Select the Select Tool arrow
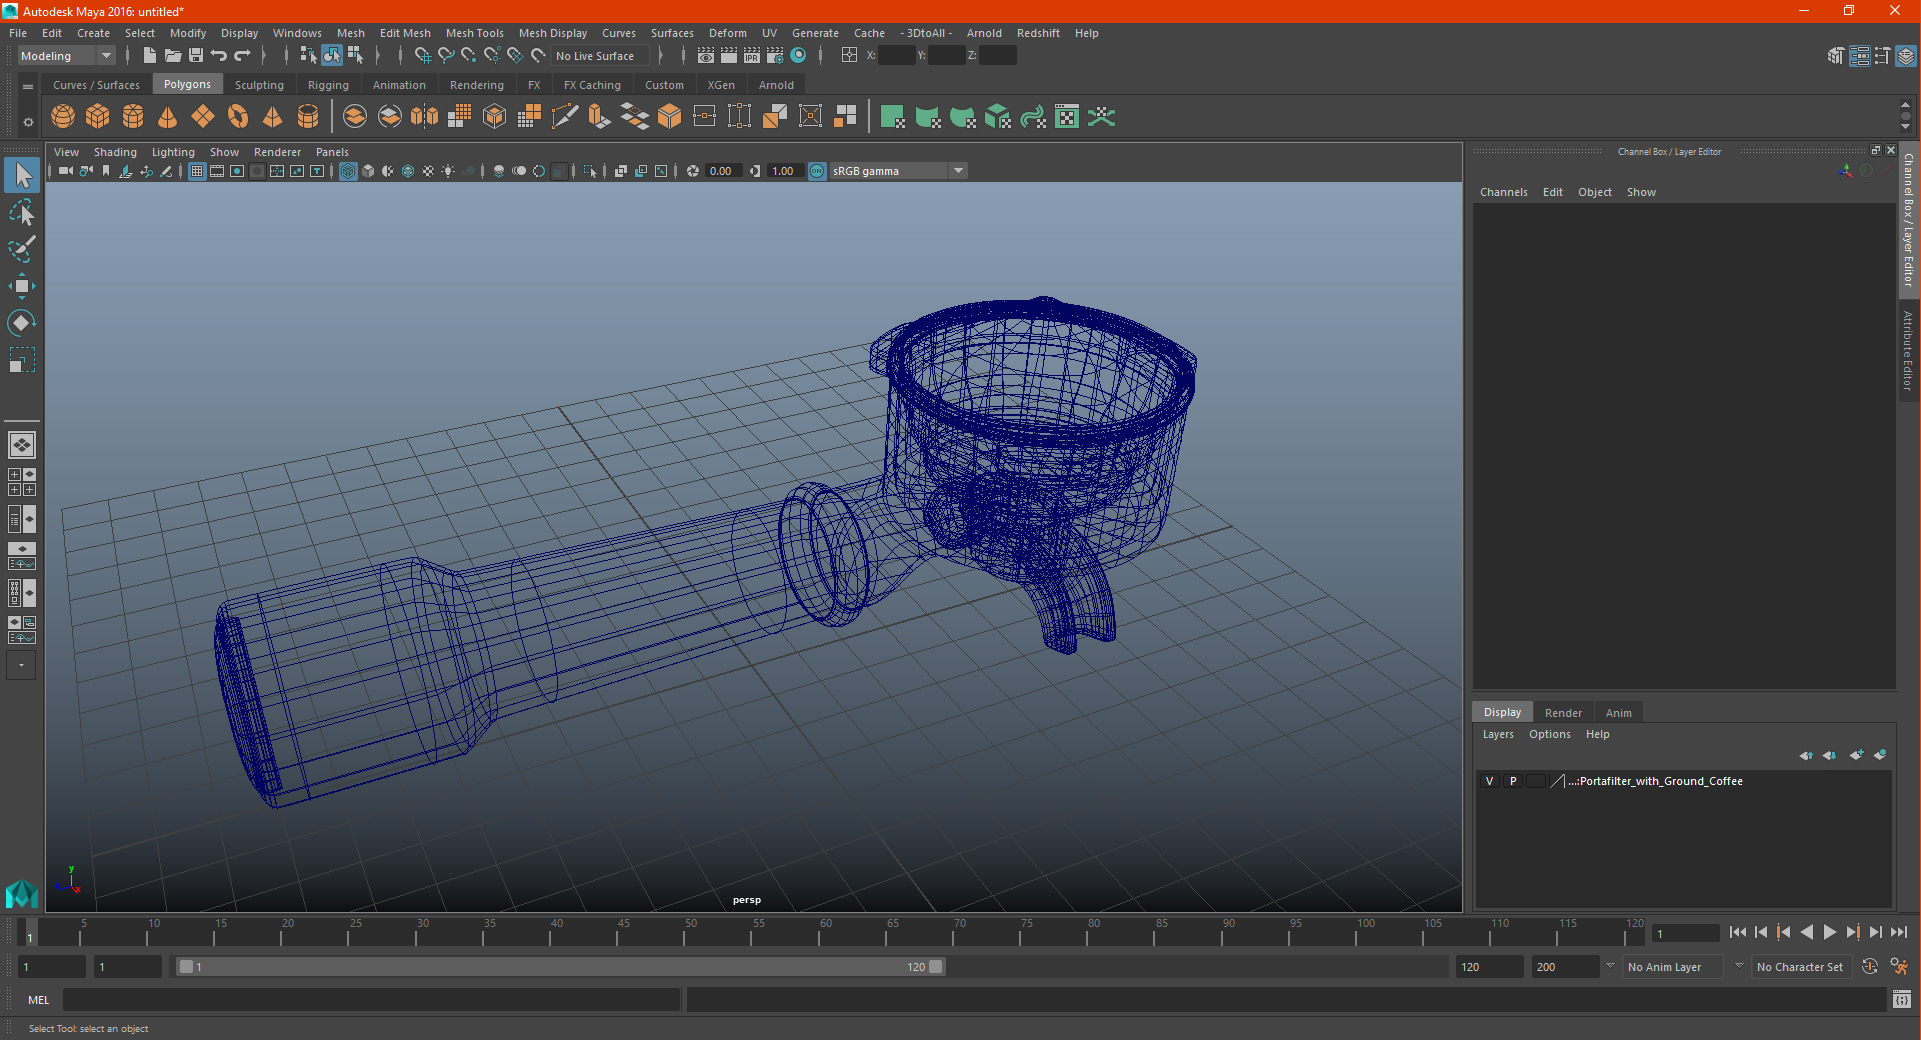This screenshot has width=1921, height=1040. (22, 176)
